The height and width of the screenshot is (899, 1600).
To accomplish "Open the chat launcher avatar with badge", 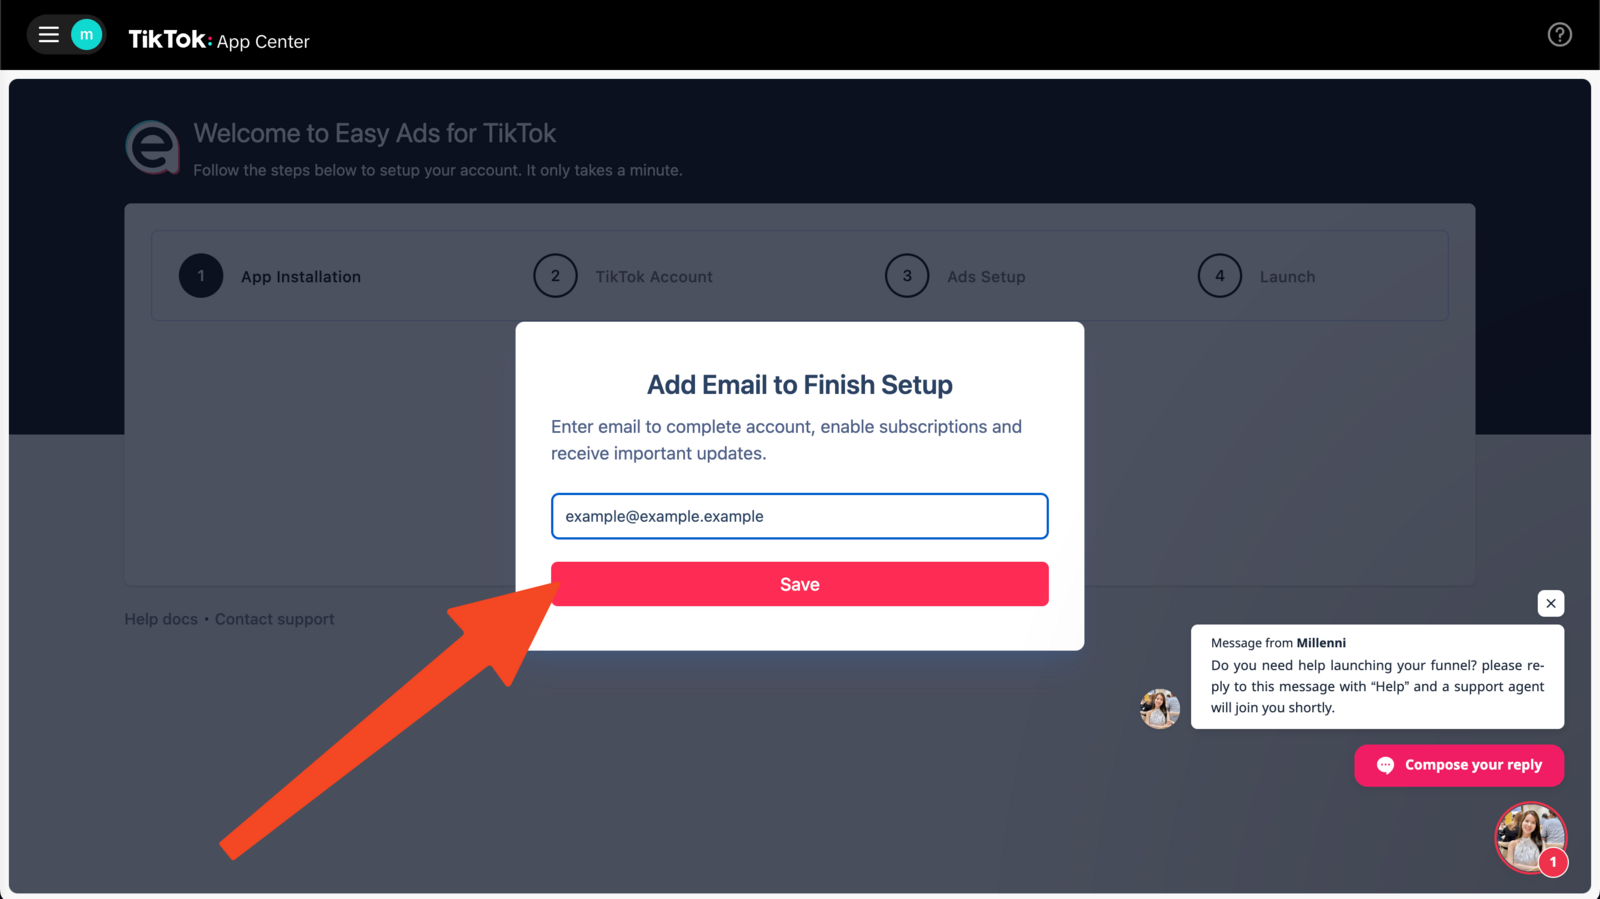I will coord(1530,838).
